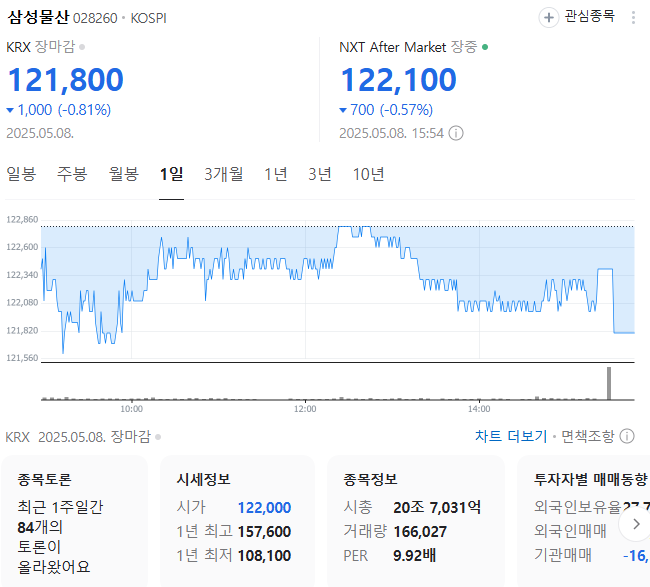Click the 122,860 price axis label
This screenshot has width=650, height=587.
coord(22,219)
